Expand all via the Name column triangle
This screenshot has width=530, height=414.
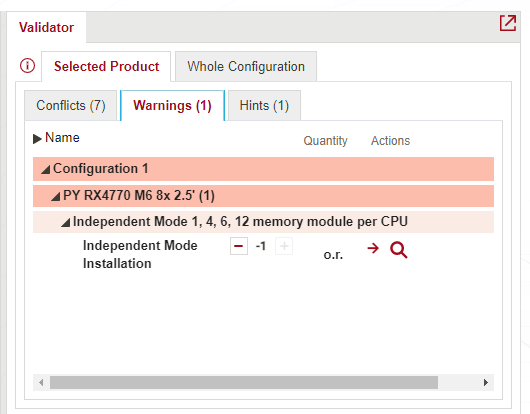tap(37, 139)
